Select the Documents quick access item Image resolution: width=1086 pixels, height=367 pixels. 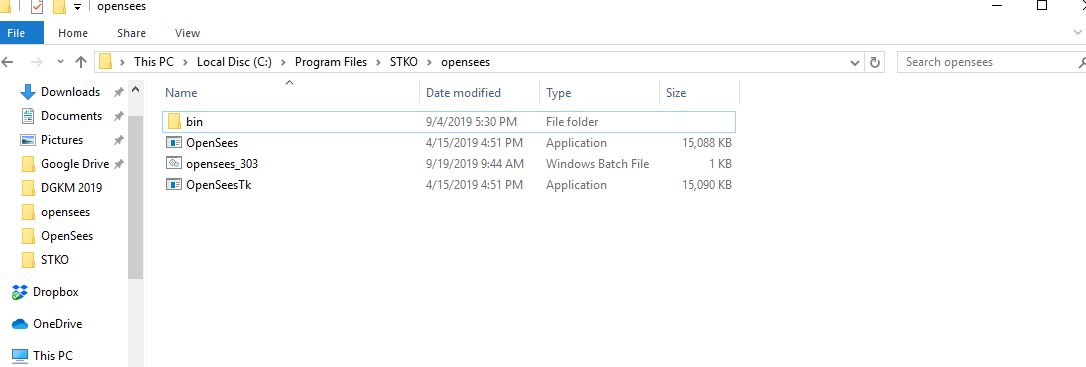click(71, 116)
